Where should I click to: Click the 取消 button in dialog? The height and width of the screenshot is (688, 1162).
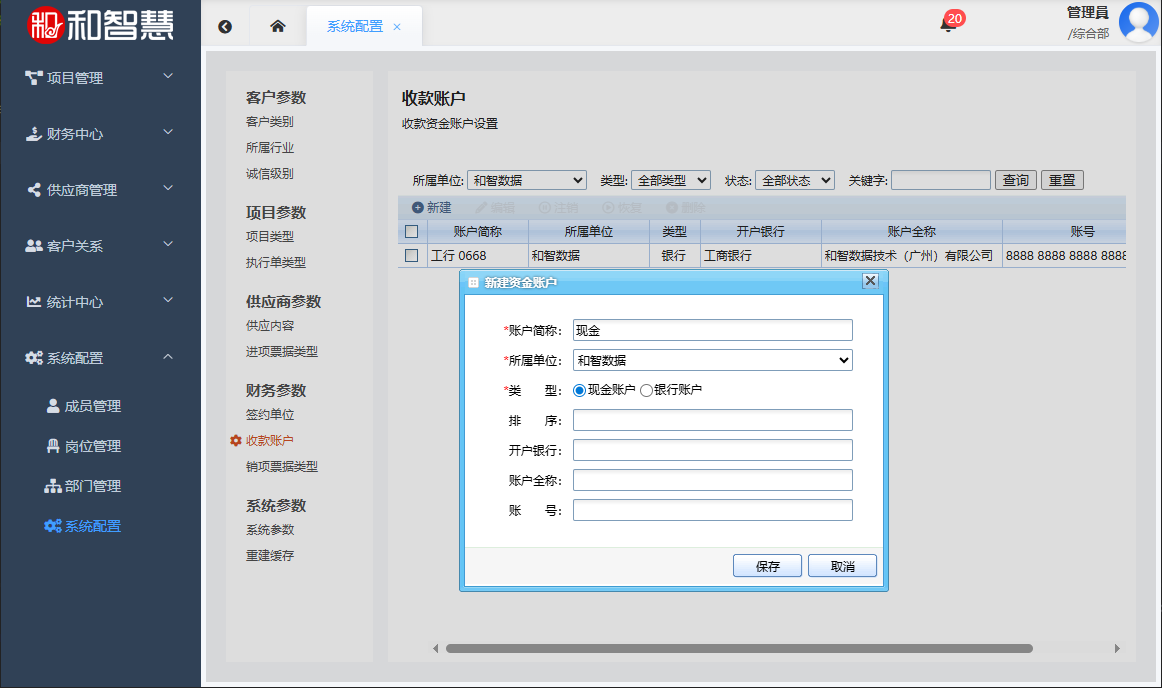click(843, 566)
